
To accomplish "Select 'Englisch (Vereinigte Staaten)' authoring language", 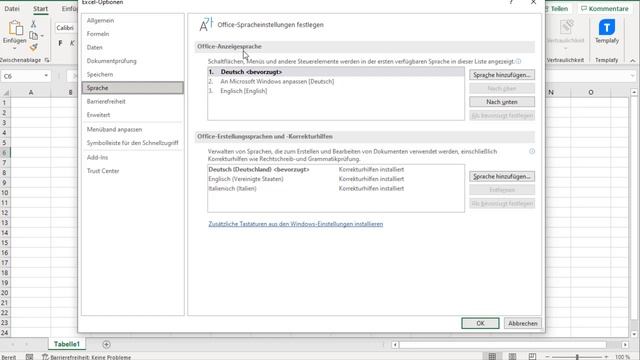I will tap(336, 179).
